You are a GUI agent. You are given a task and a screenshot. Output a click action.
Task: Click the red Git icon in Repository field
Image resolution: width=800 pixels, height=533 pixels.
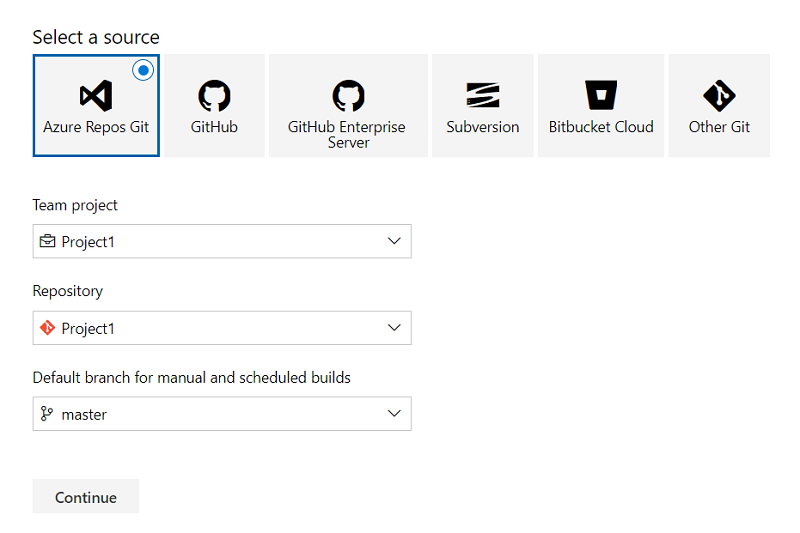coord(47,328)
